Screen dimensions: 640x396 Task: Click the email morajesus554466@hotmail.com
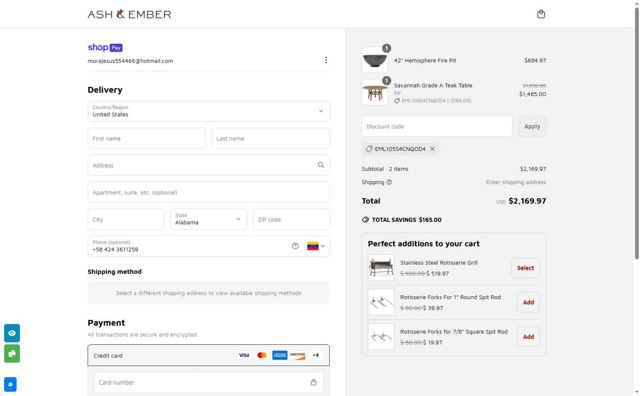pyautogui.click(x=130, y=61)
